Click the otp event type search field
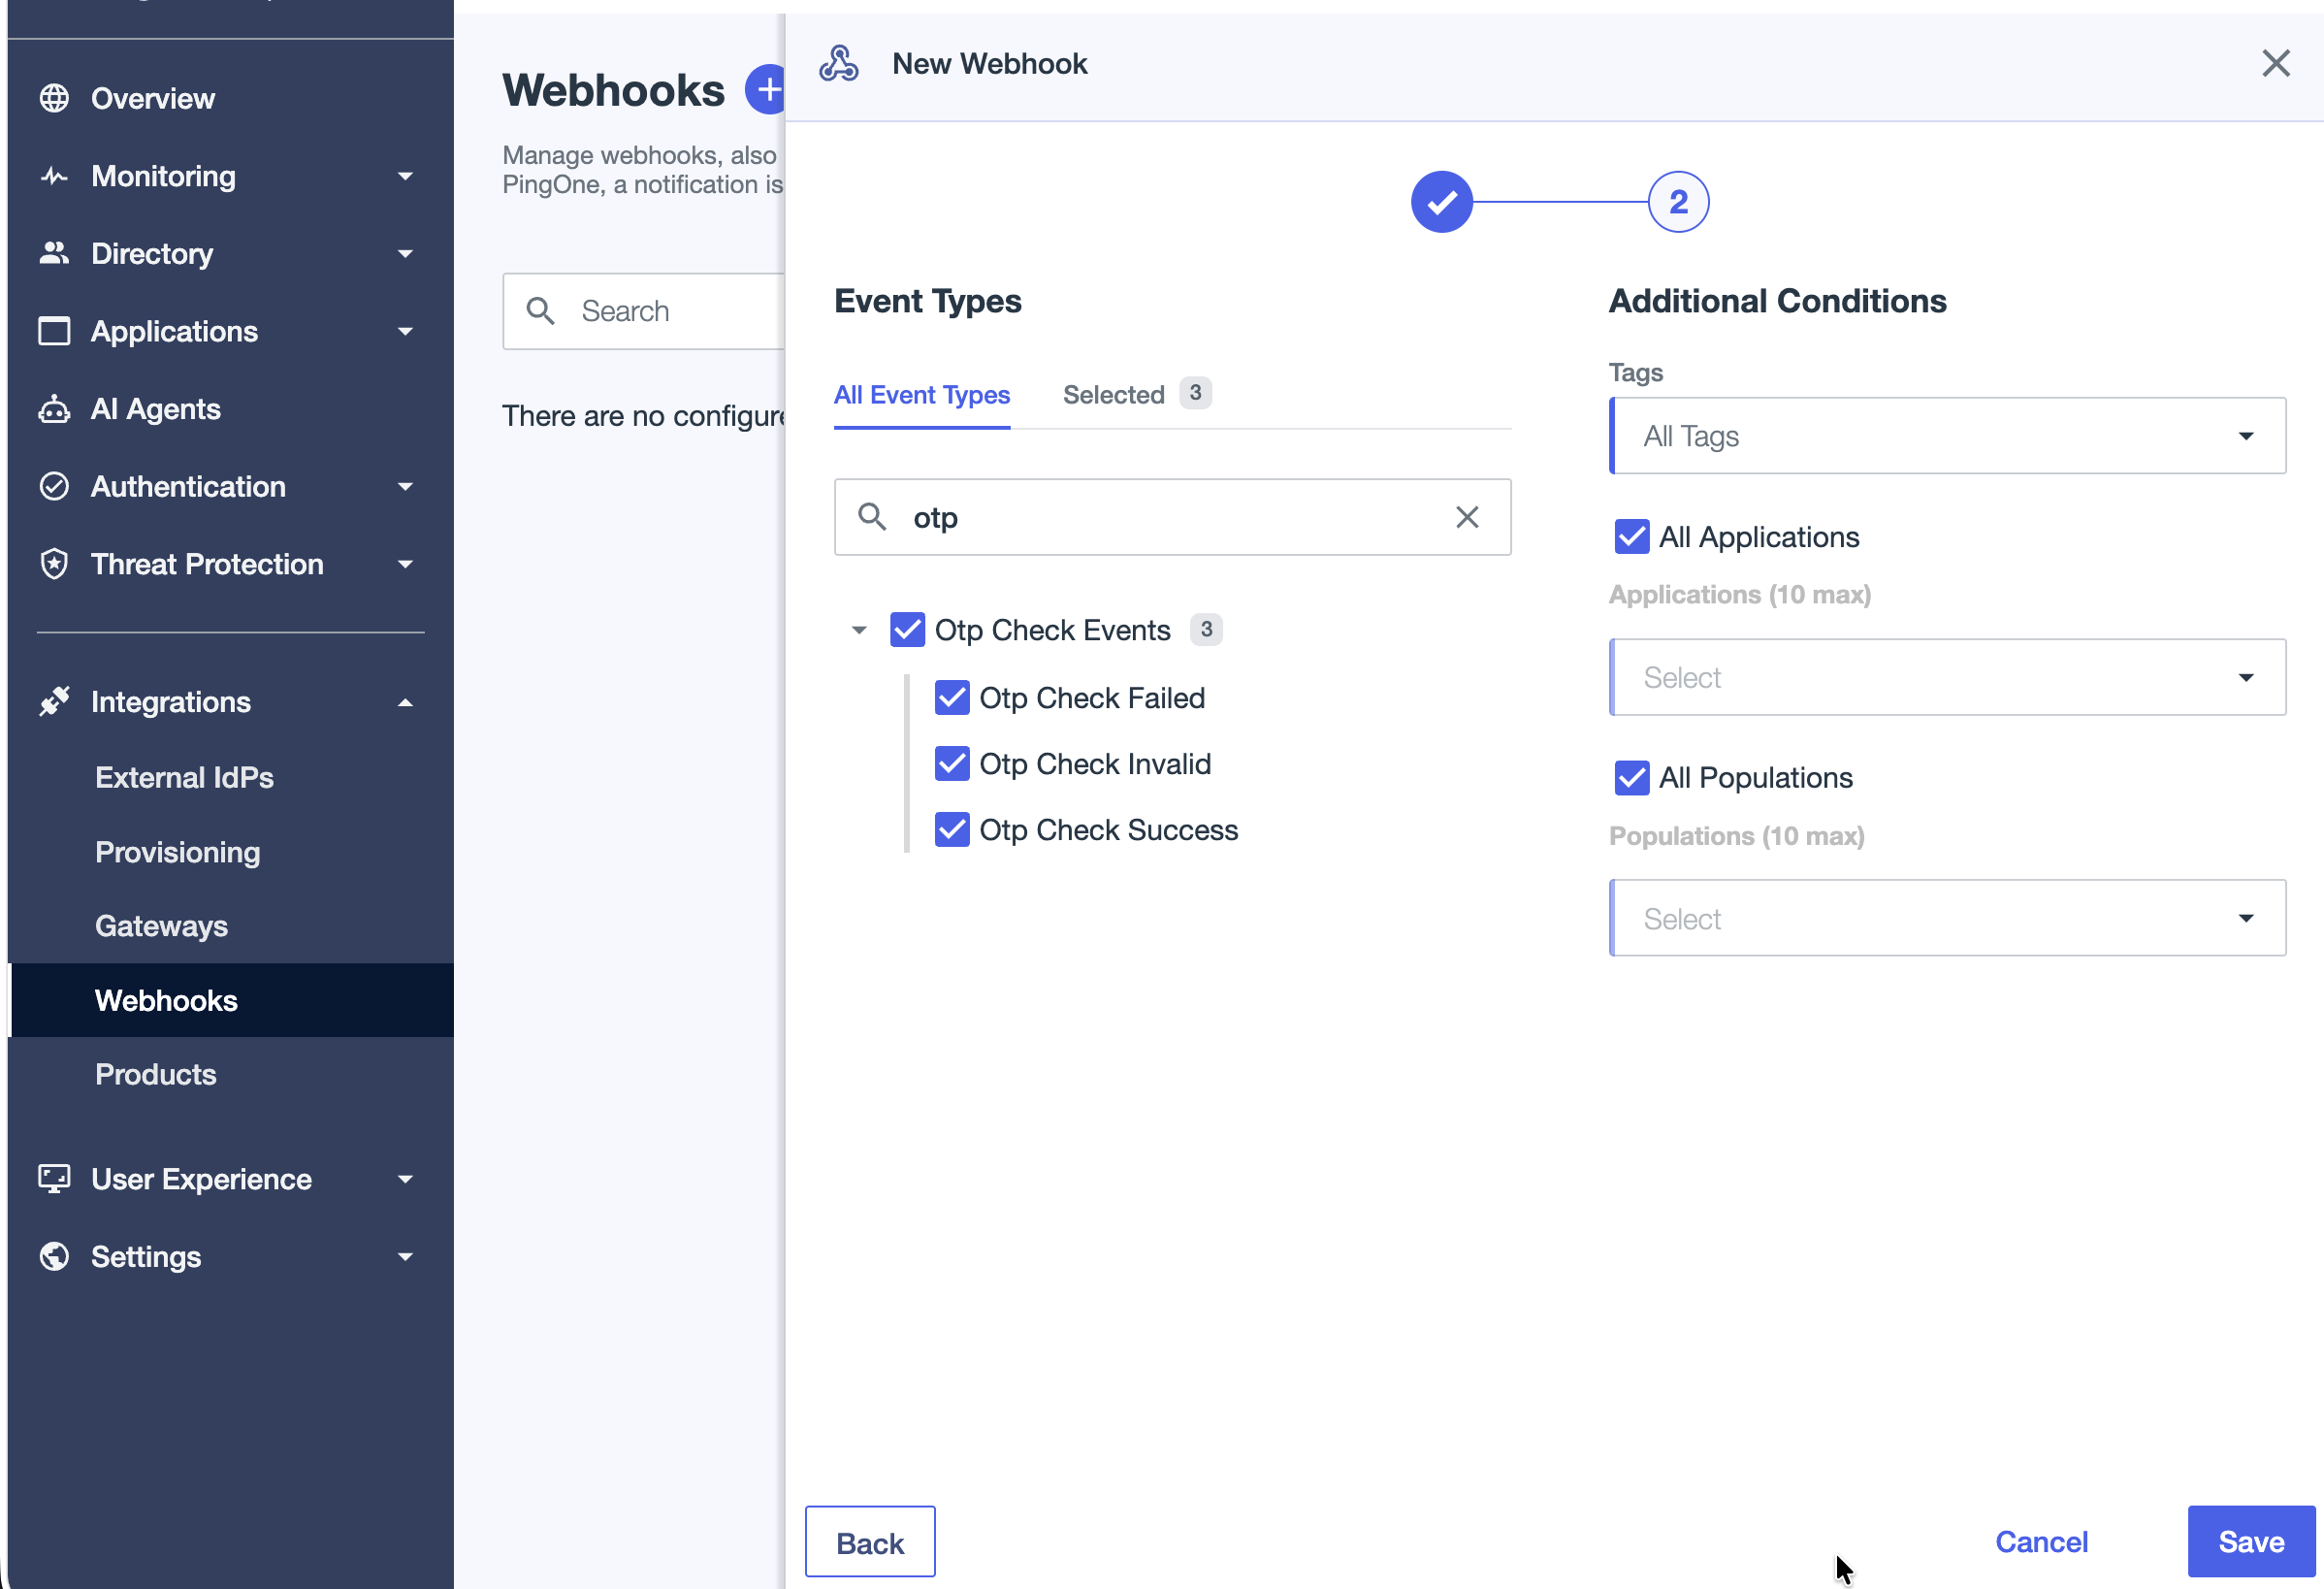 [1172, 517]
